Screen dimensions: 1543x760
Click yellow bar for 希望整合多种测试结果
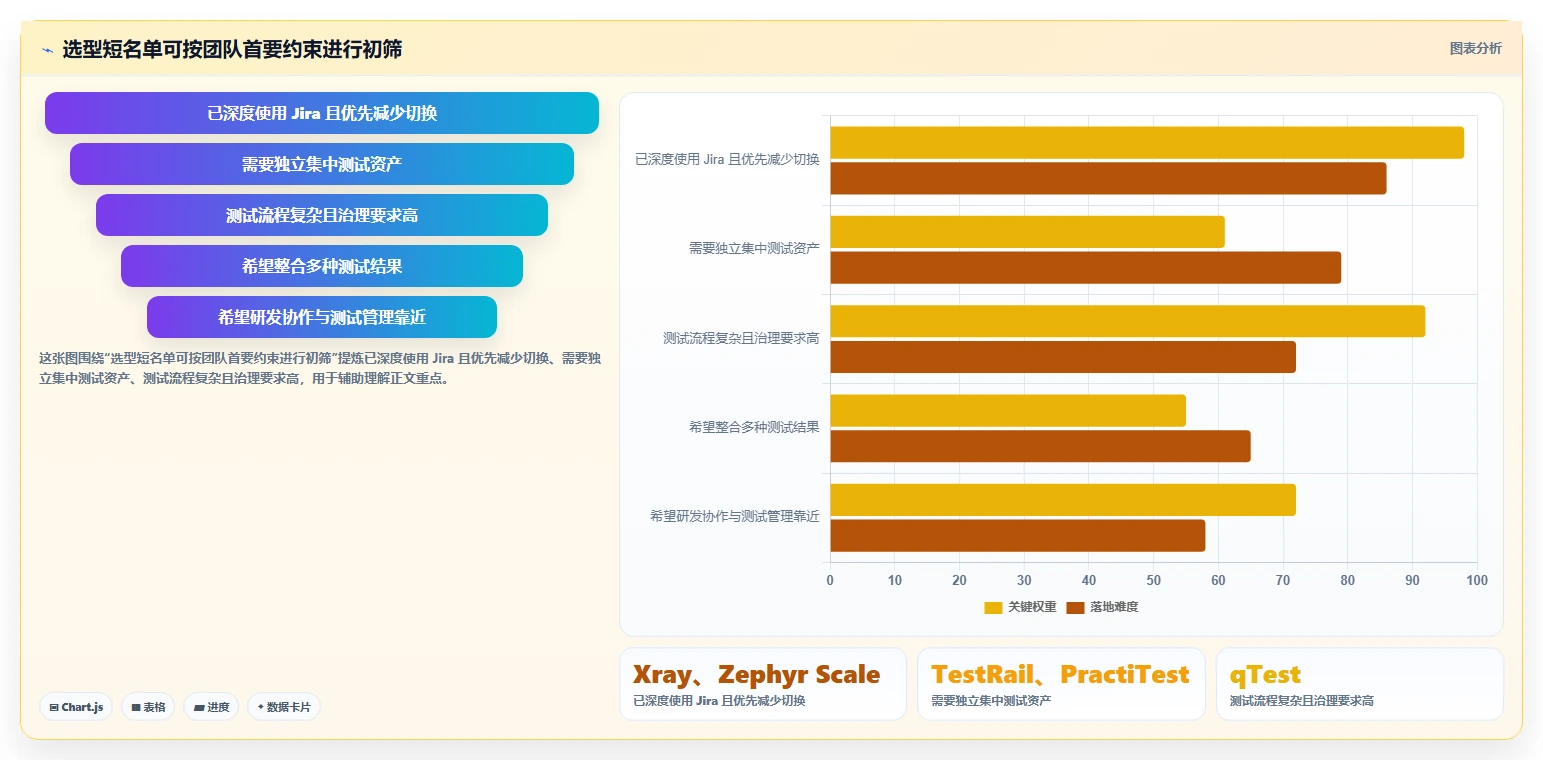point(1008,411)
